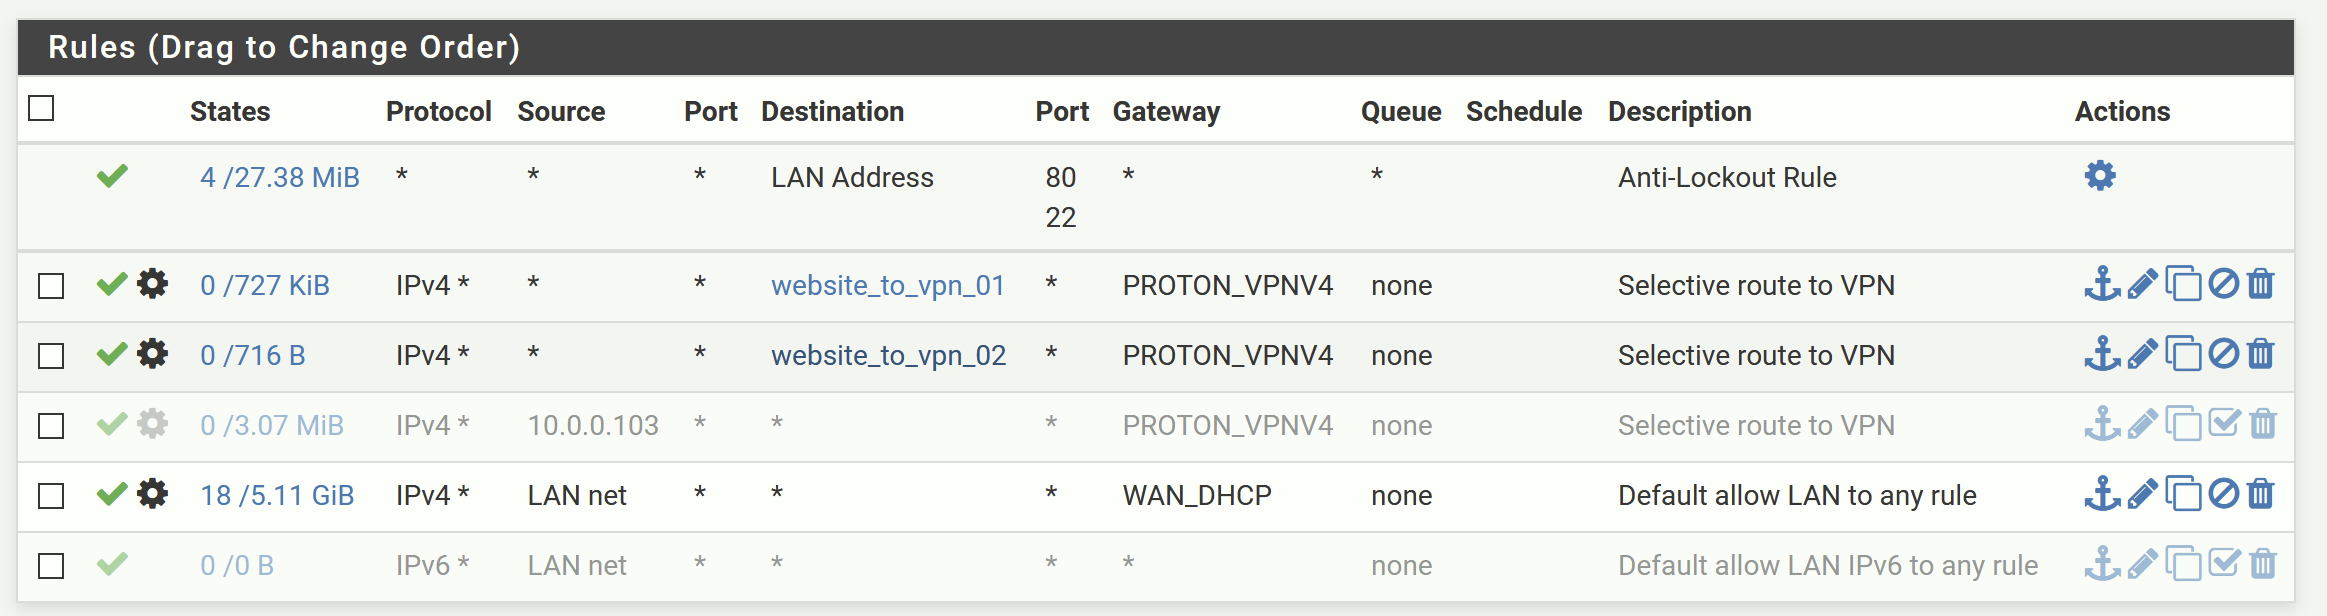Image resolution: width=2327 pixels, height=616 pixels.
Task: Copy the Default allow LAN to any rule
Action: pos(2183,494)
